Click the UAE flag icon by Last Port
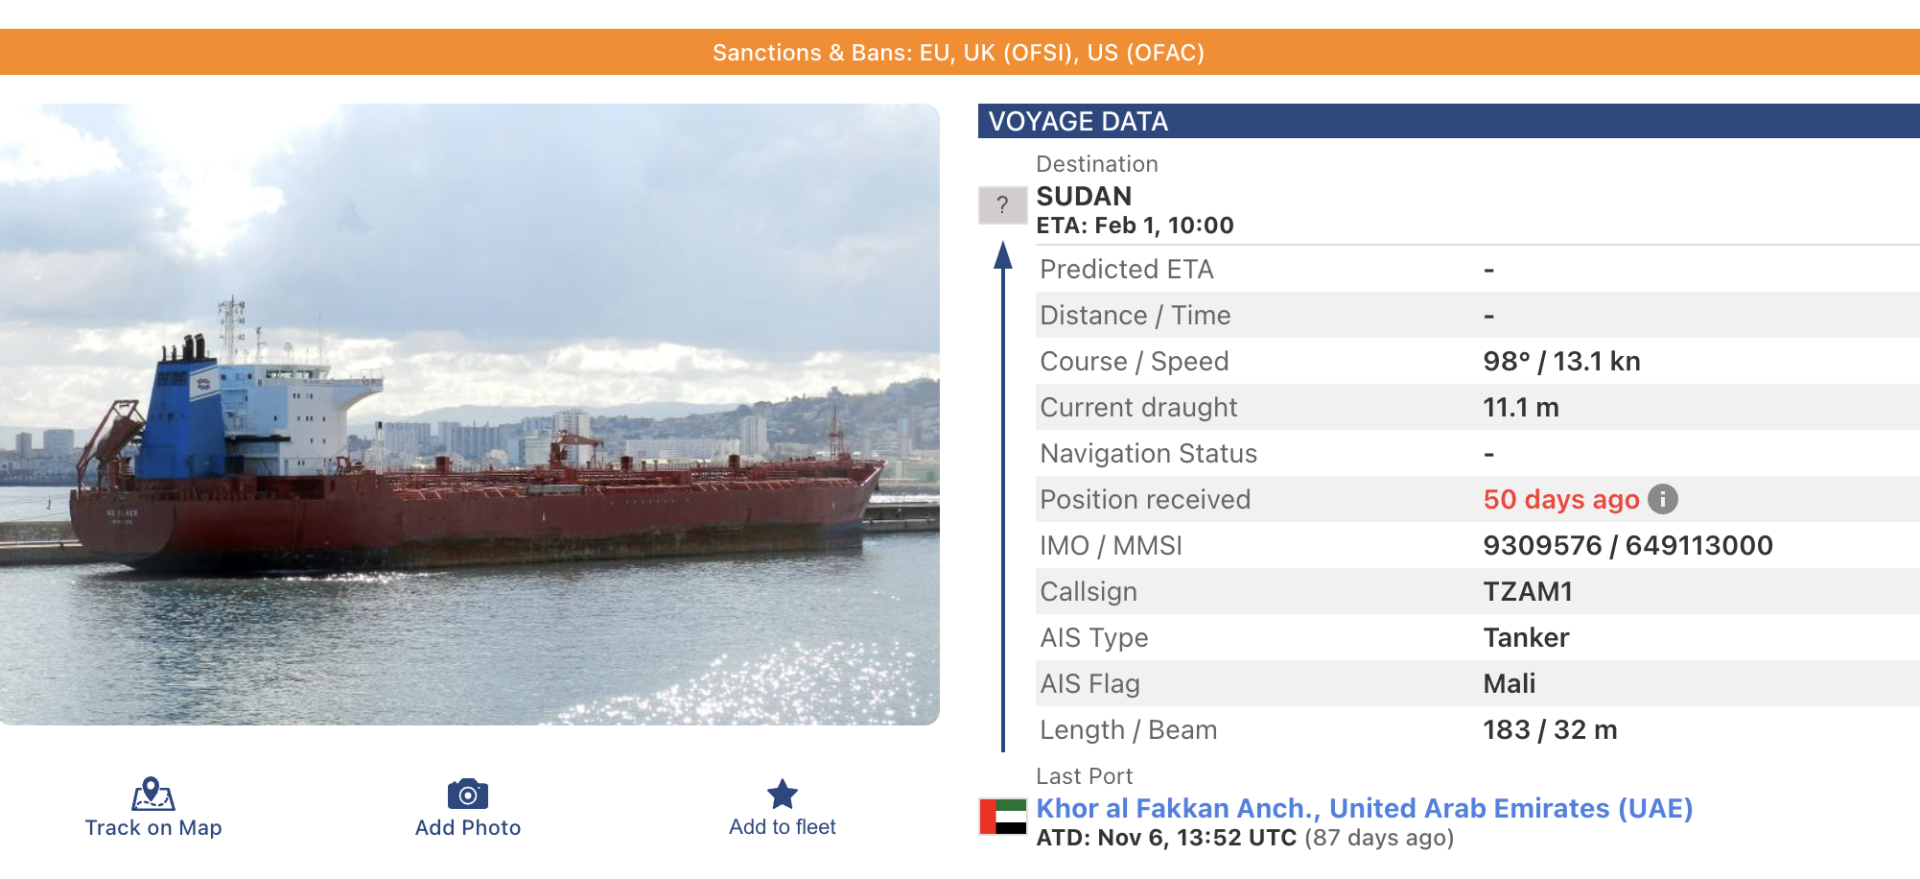Image resolution: width=1920 pixels, height=879 pixels. (x=1002, y=816)
